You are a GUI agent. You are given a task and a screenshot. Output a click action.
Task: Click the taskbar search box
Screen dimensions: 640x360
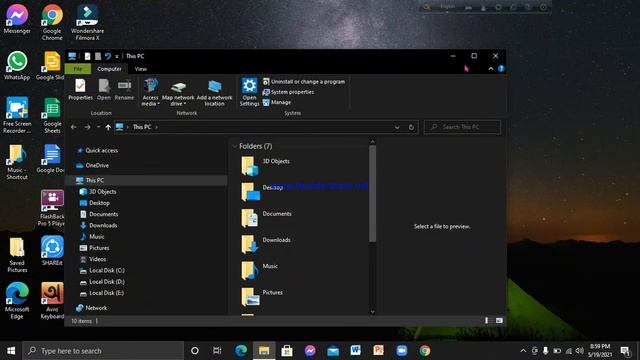[103, 351]
